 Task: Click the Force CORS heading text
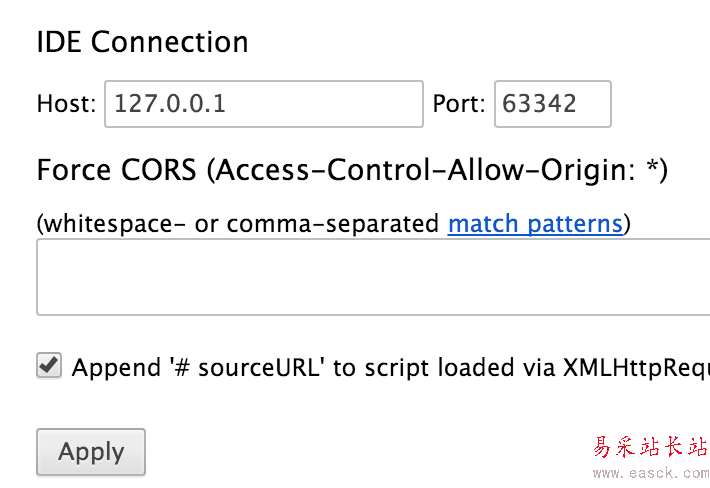(116, 170)
